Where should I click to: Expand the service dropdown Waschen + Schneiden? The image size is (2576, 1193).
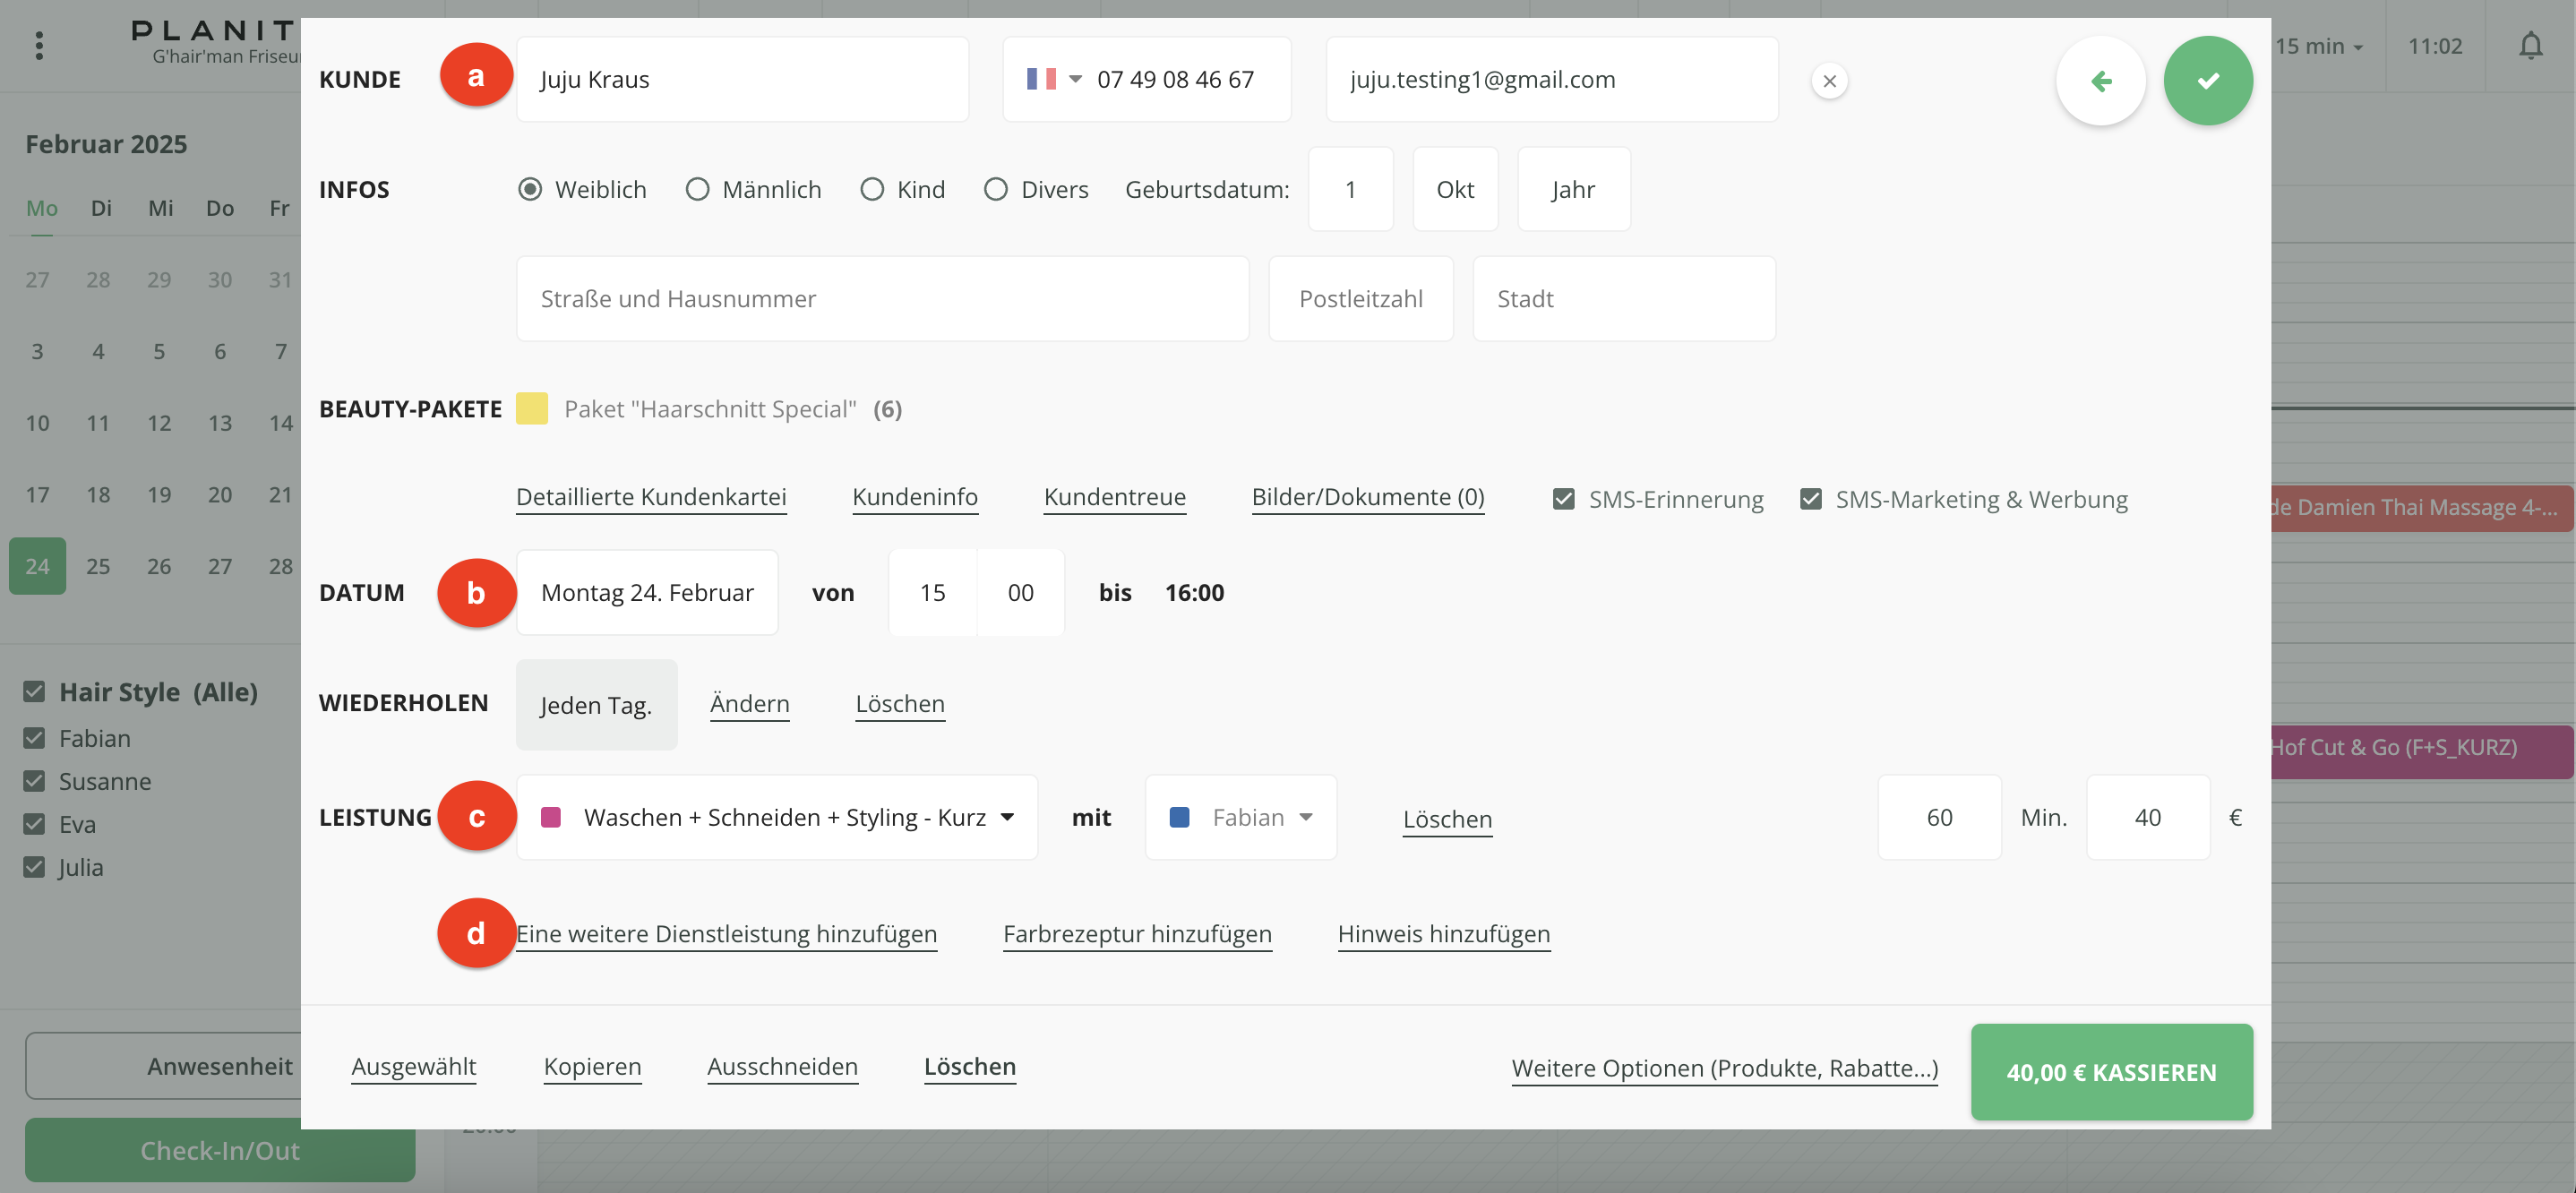[776, 817]
